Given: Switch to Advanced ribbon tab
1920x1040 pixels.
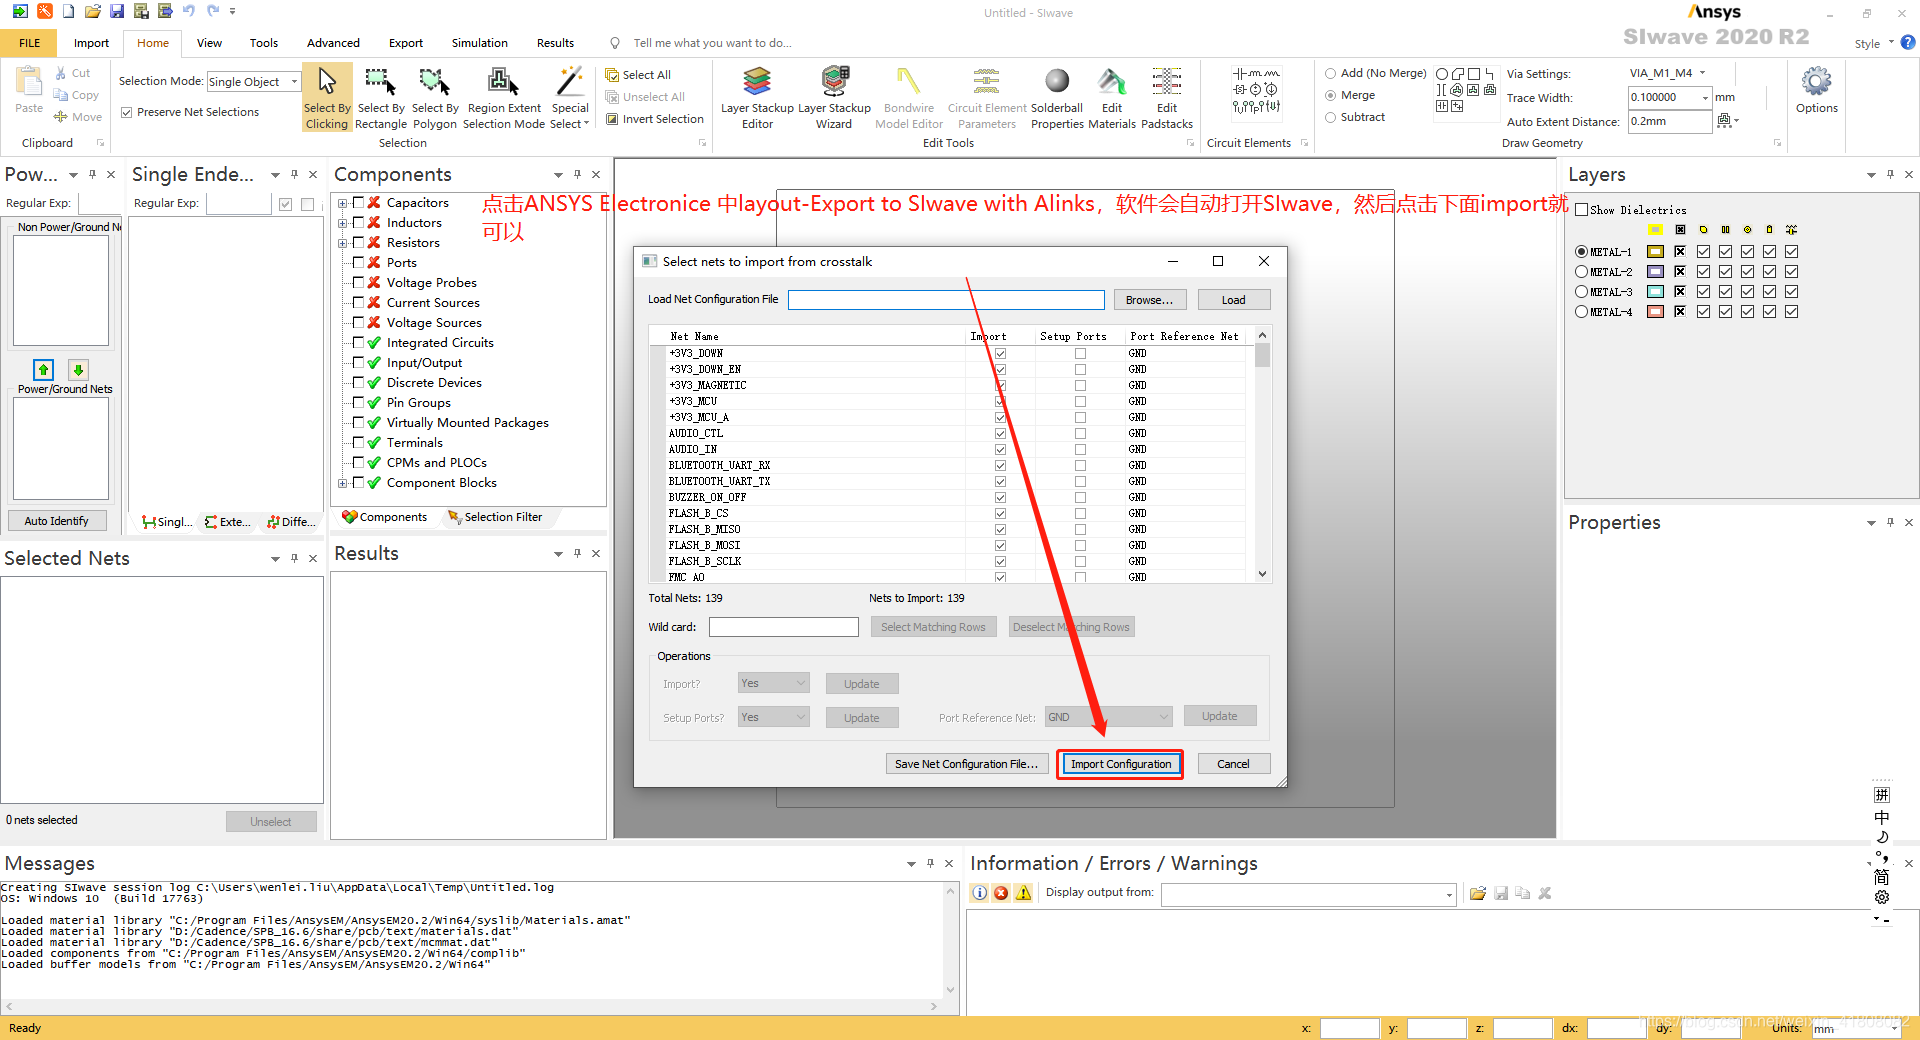Looking at the screenshot, I should [x=333, y=43].
